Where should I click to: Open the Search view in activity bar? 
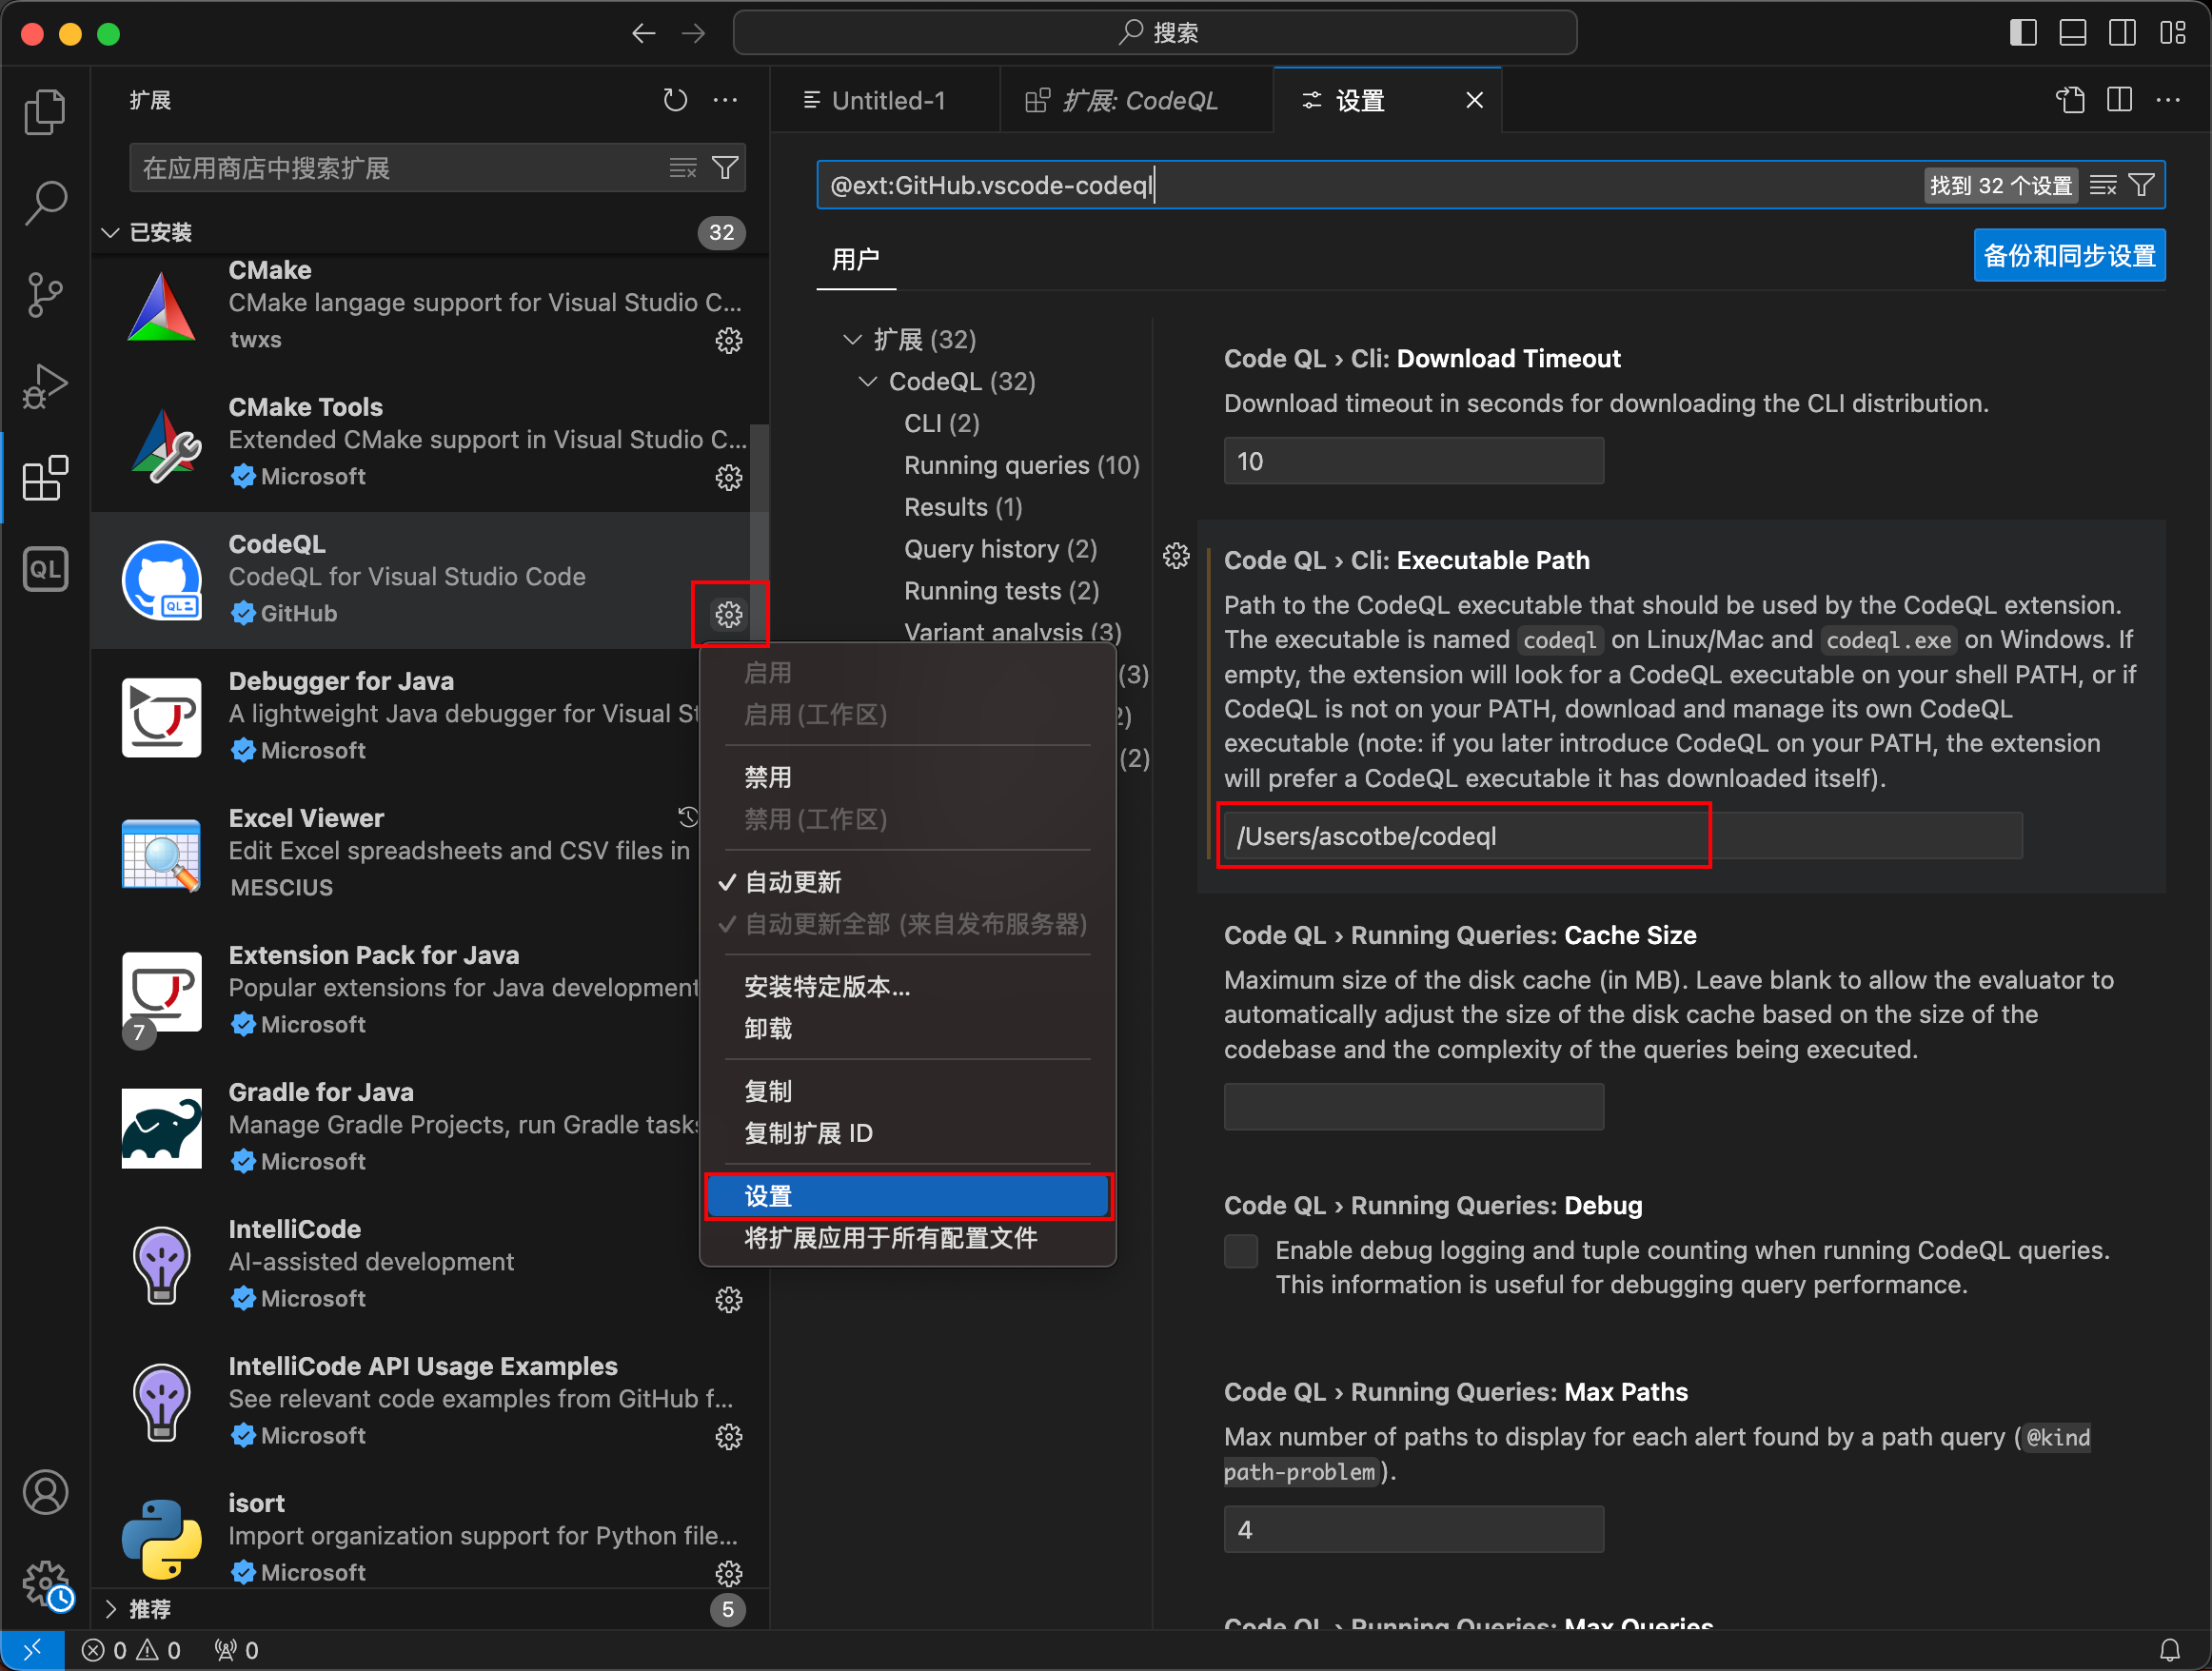(45, 203)
